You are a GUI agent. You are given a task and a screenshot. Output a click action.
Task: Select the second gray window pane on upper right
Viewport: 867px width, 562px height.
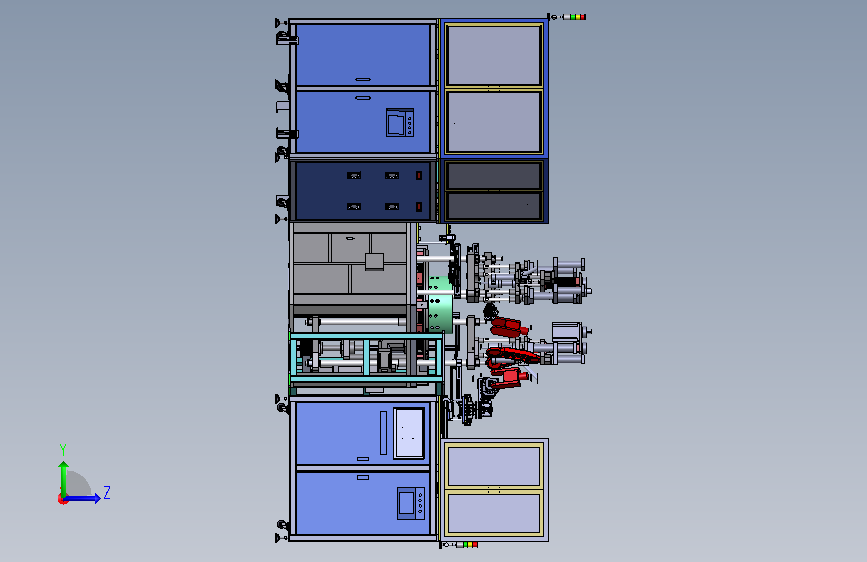click(x=494, y=122)
